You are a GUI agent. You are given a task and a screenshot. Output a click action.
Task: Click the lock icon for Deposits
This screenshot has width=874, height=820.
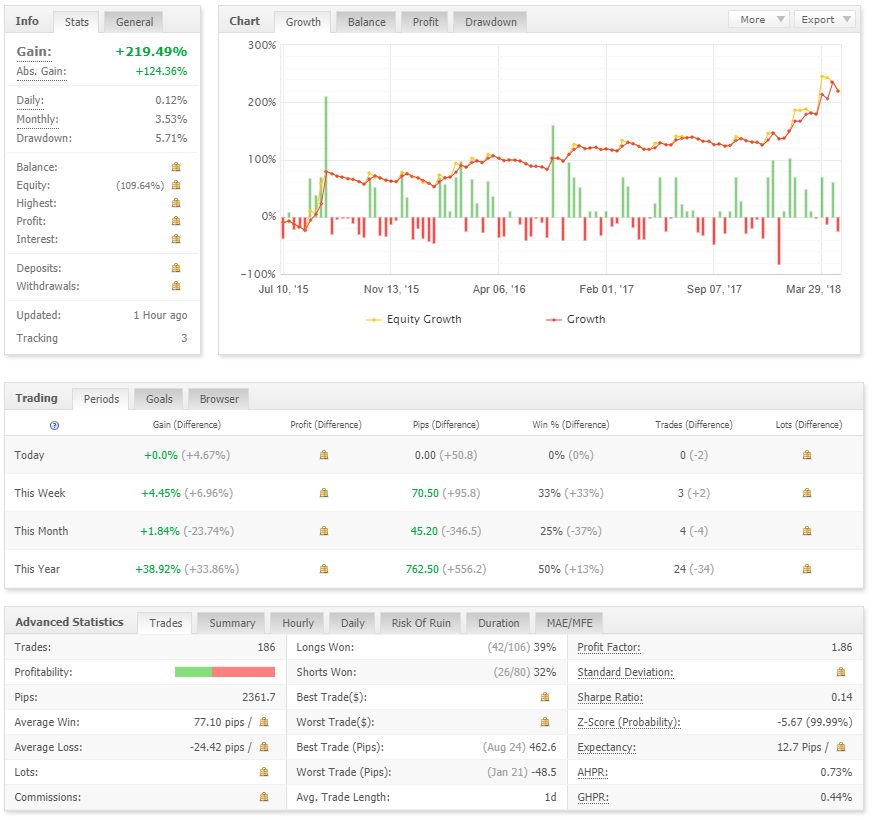click(176, 268)
